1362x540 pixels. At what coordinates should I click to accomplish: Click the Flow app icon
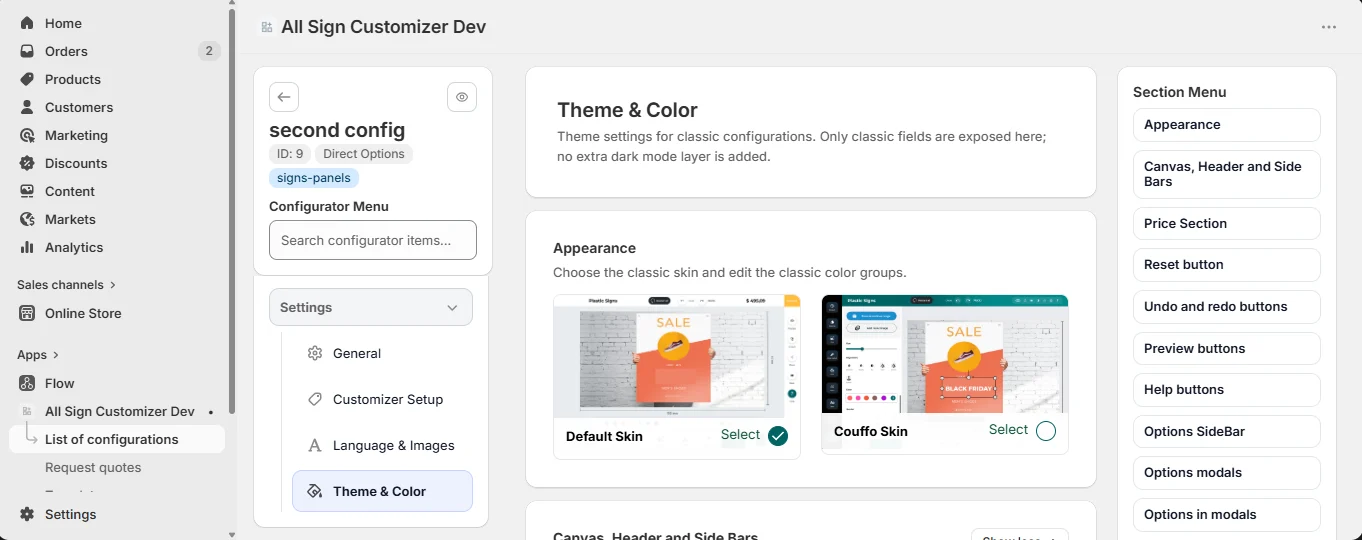pyautogui.click(x=27, y=383)
